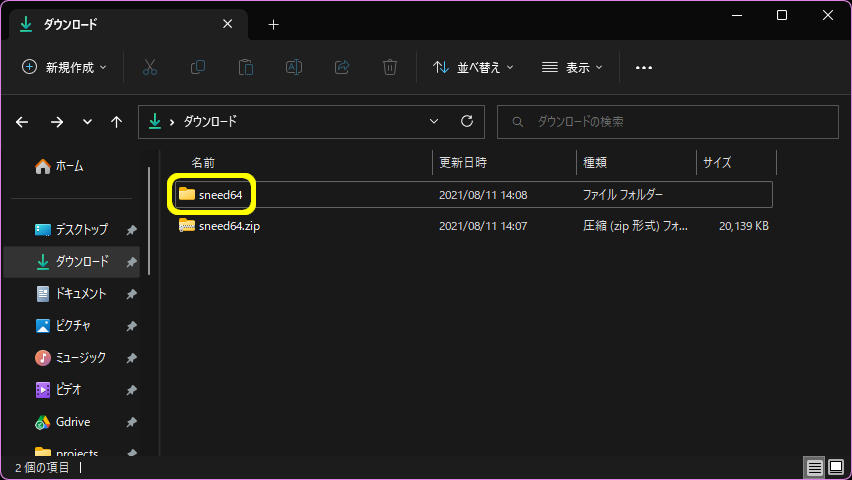
Task: Click date 2021/08/11 14:08
Action: pos(483,195)
